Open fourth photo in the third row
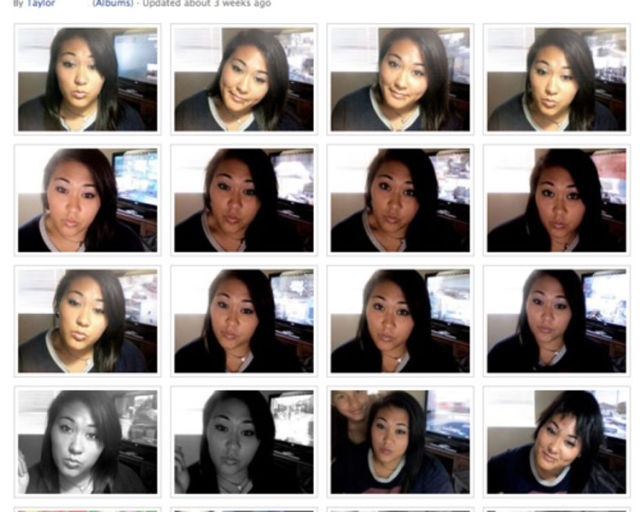 pos(557,321)
